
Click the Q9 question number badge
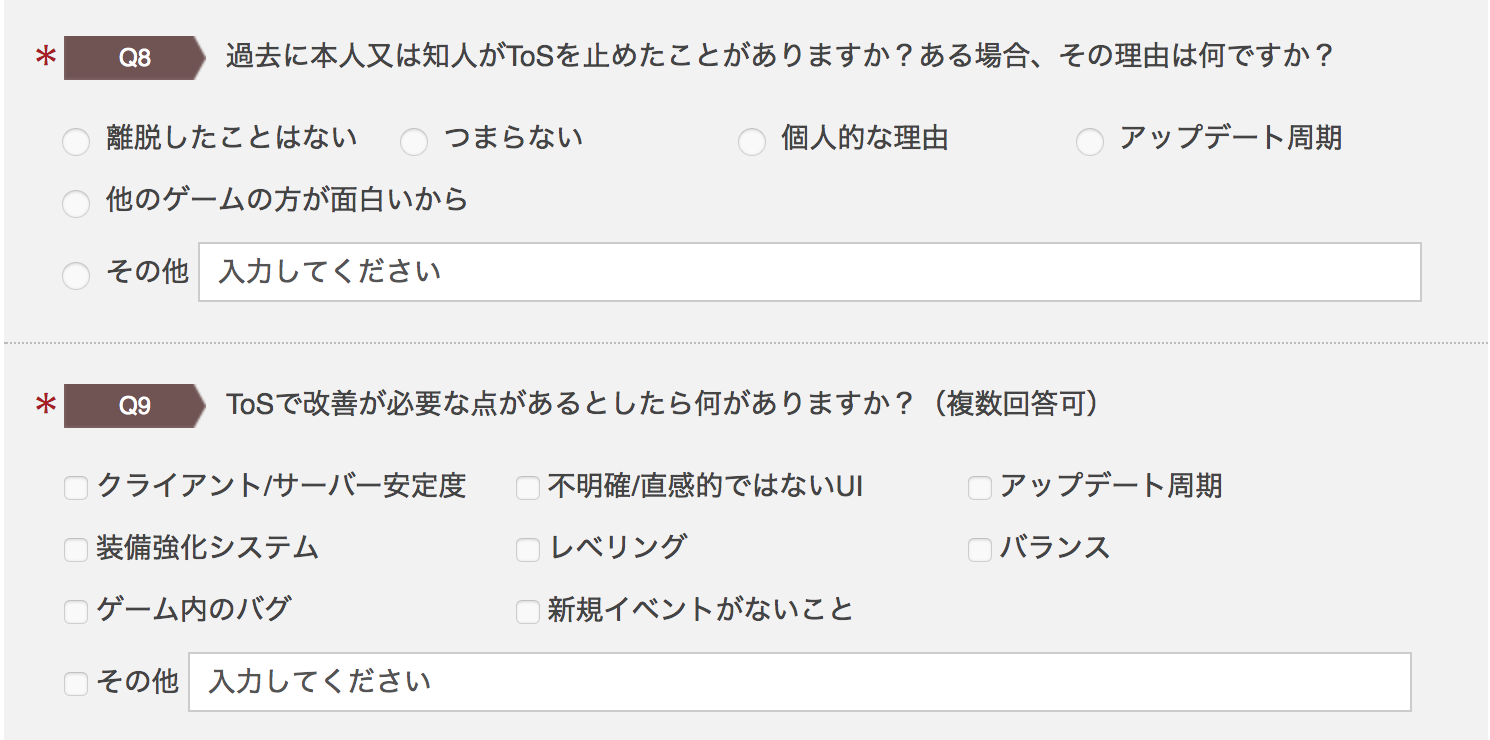[134, 406]
